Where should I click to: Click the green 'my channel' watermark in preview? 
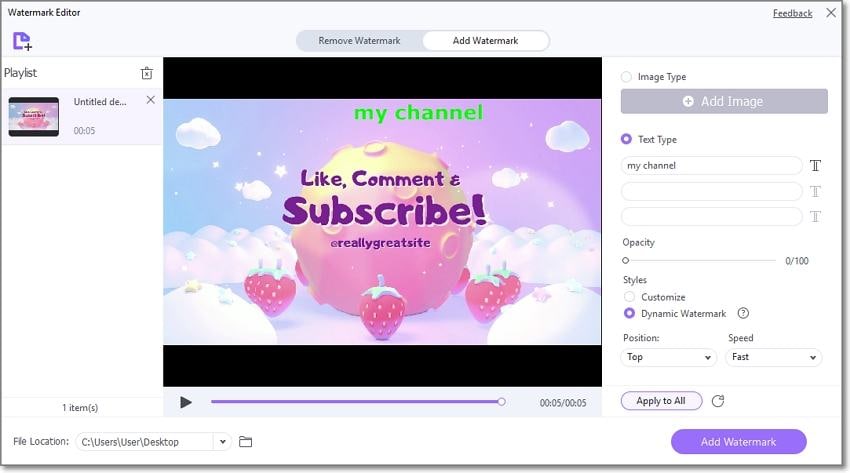tap(418, 113)
